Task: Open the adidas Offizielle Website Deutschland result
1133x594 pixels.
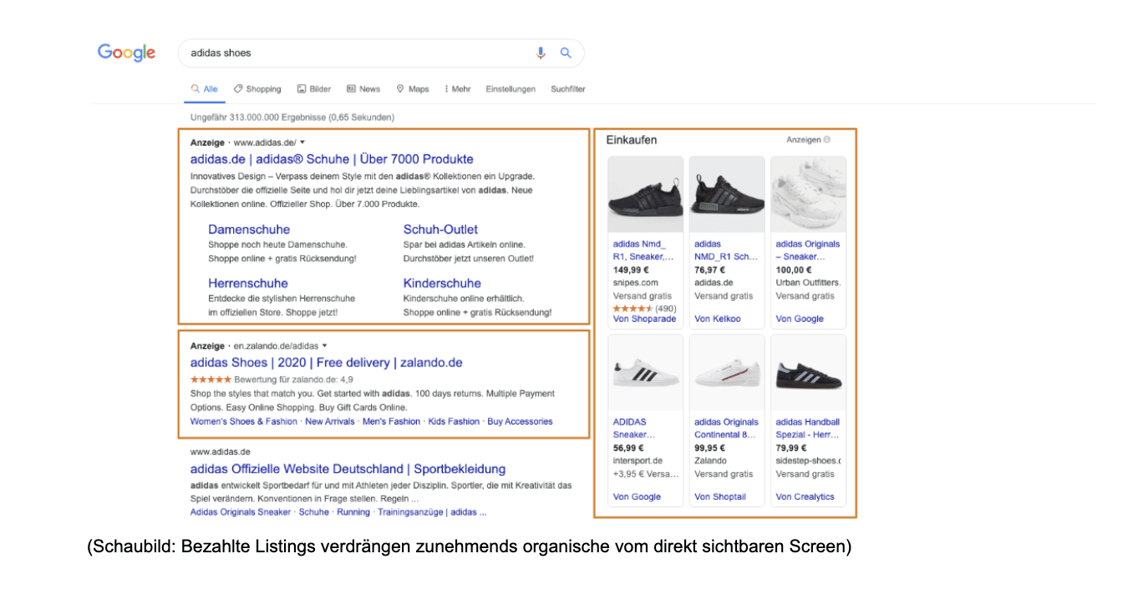Action: coord(347,469)
